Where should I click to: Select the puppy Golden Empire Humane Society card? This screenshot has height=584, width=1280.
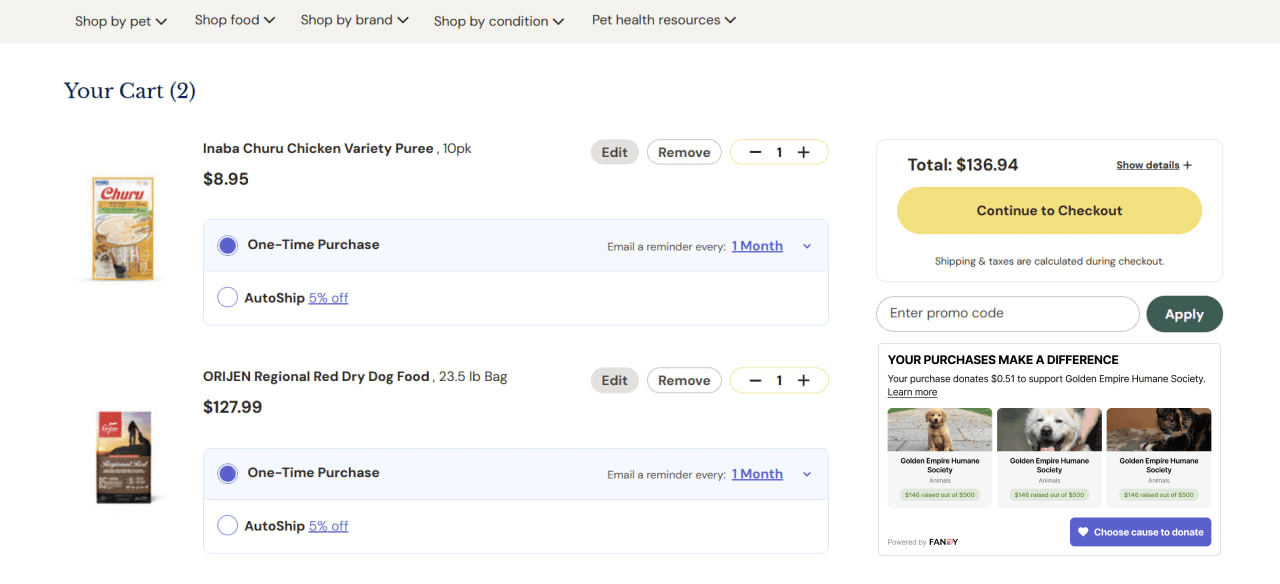940,457
